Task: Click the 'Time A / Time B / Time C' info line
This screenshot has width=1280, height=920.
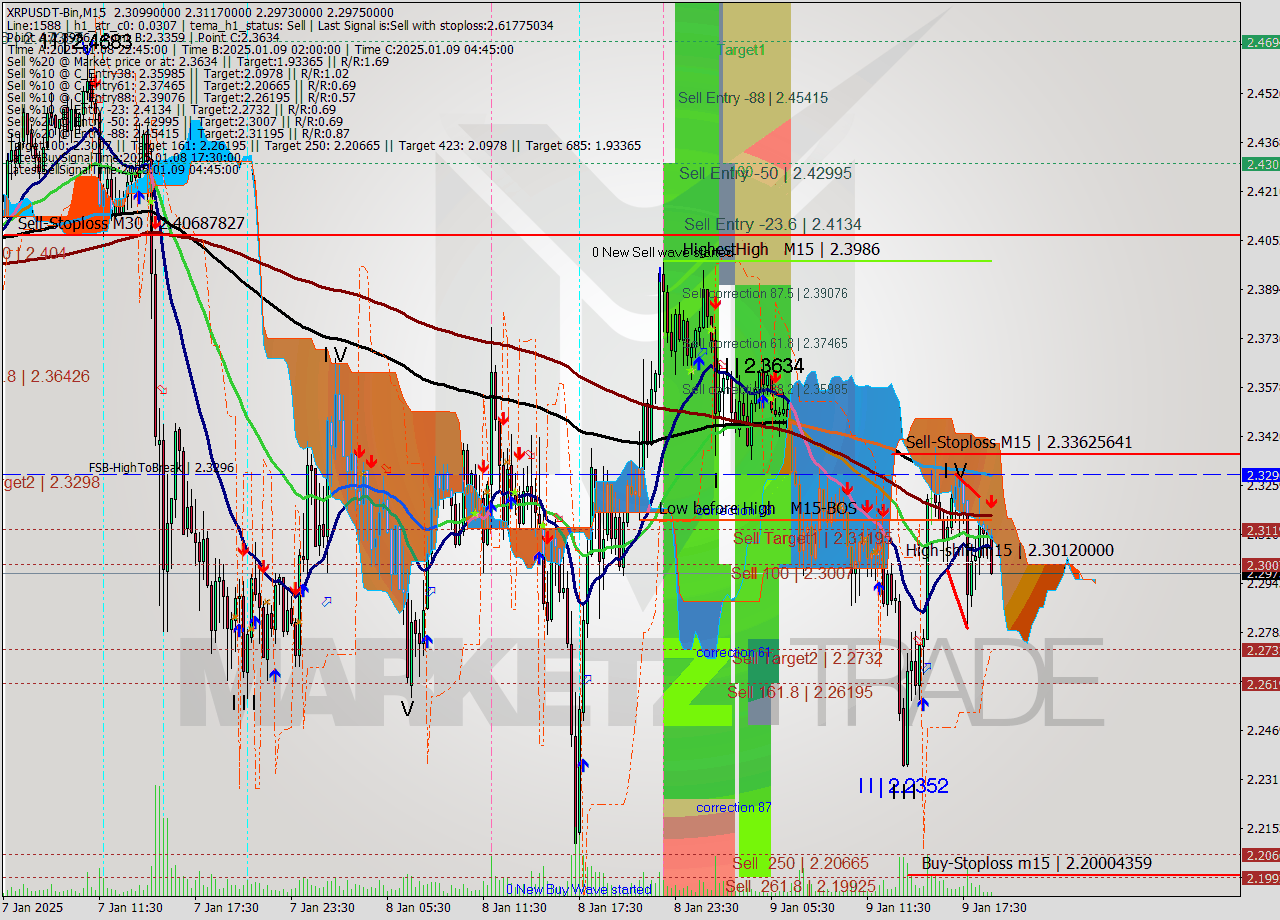Action: pyautogui.click(x=261, y=49)
